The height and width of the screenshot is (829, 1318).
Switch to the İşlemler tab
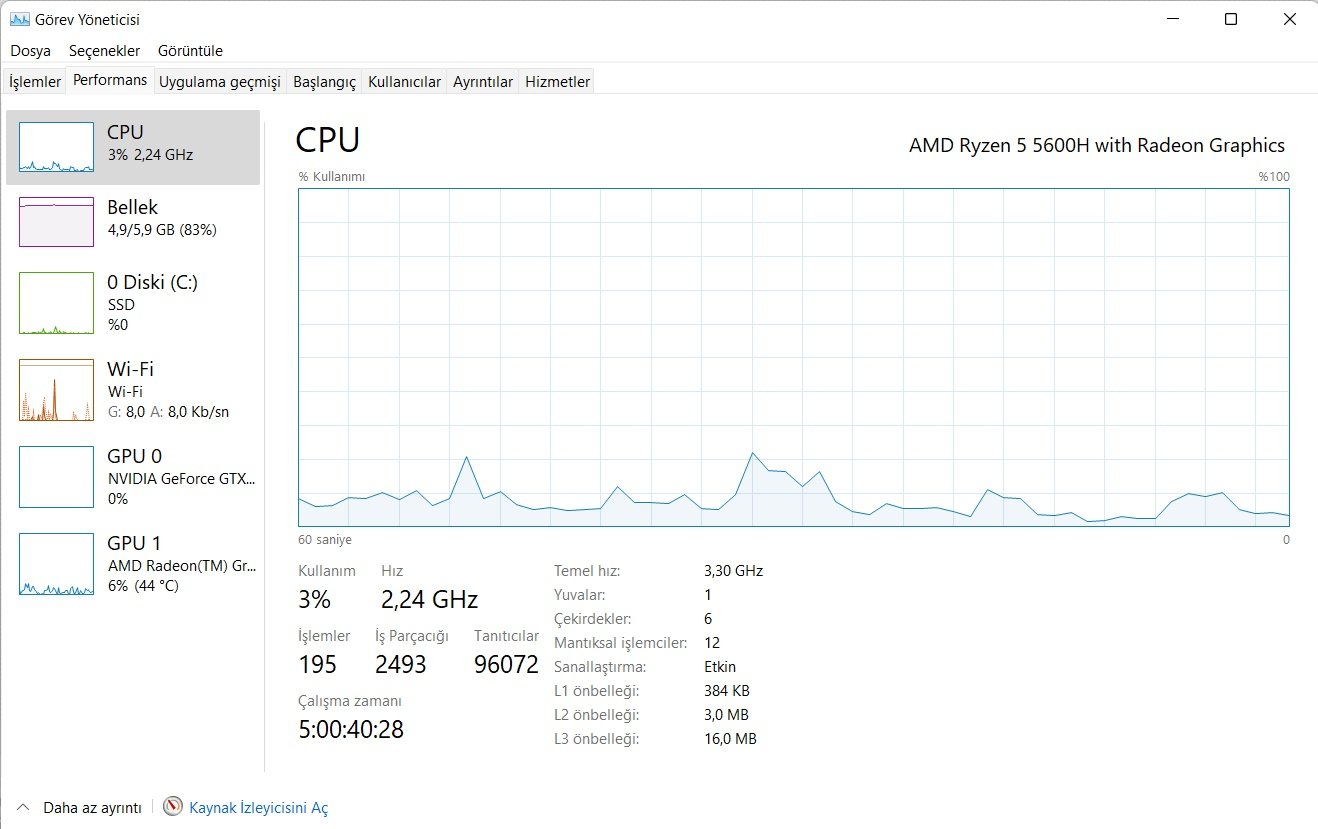point(35,82)
